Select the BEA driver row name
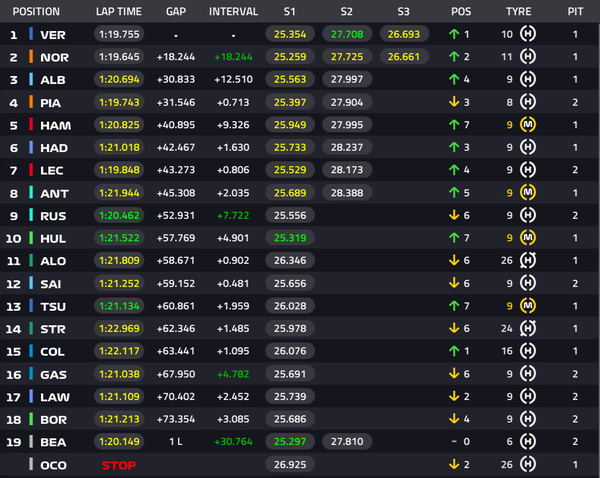This screenshot has height=478, width=600. 53,442
